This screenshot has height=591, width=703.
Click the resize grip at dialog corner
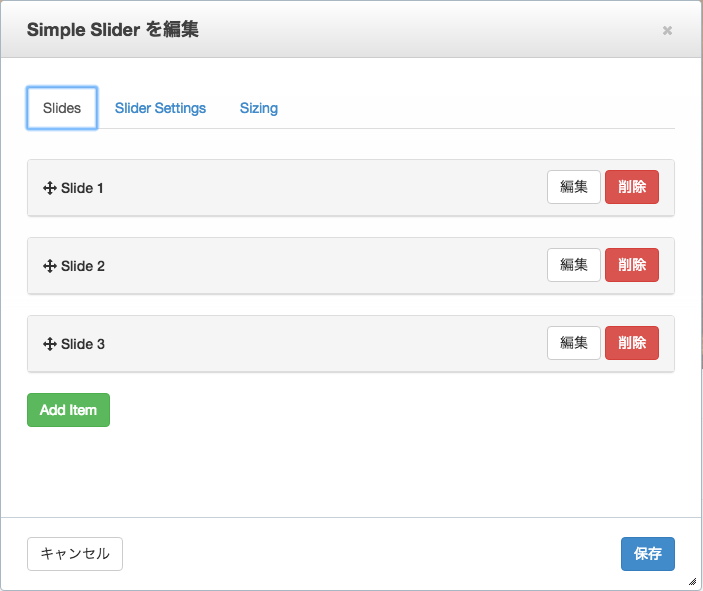point(693,582)
